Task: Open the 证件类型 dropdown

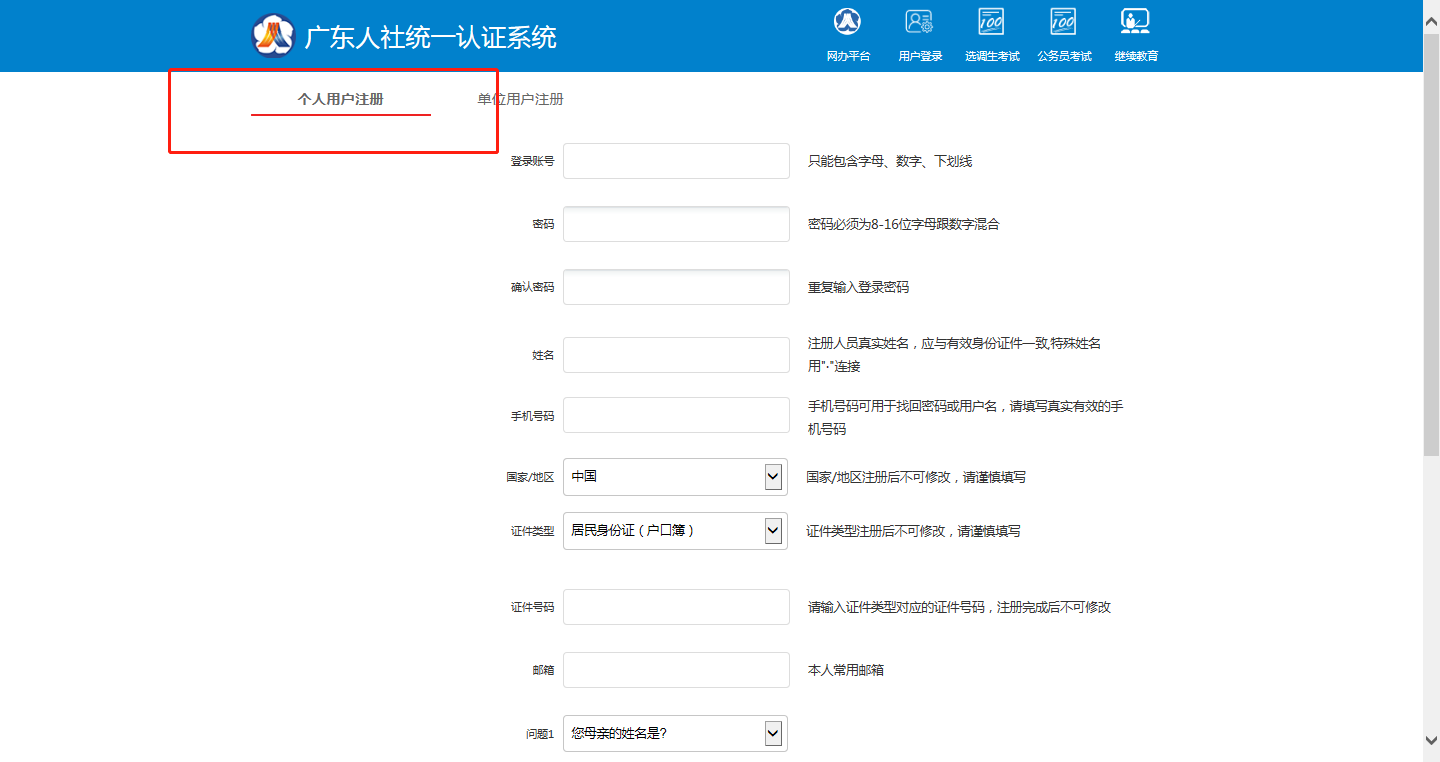Action: pyautogui.click(x=675, y=531)
